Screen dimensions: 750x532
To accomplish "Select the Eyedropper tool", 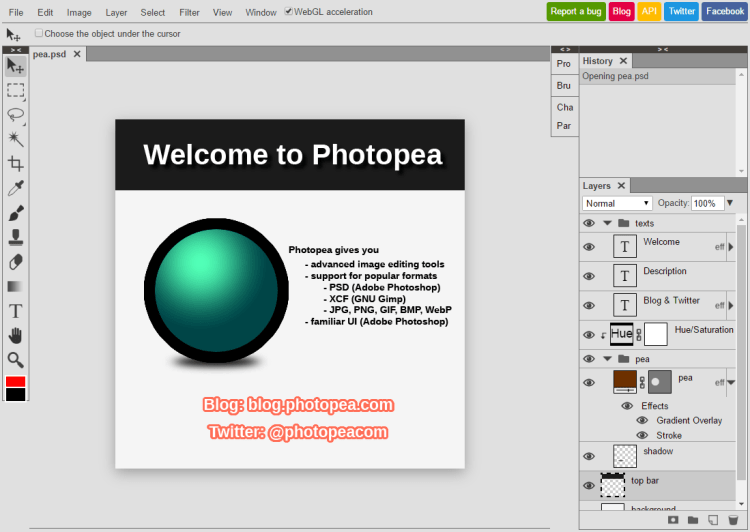I will [15, 188].
